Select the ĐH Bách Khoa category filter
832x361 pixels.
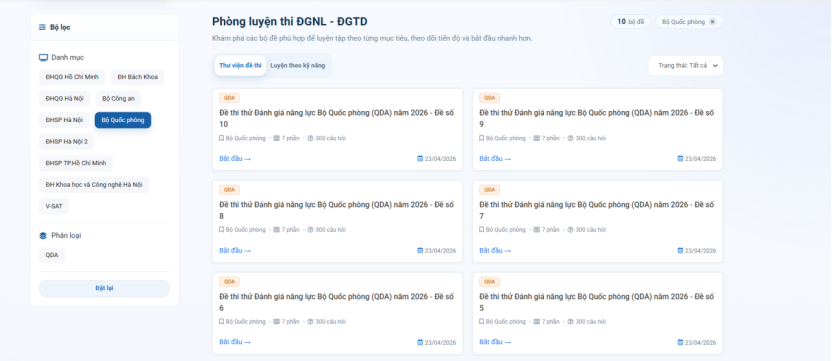[138, 77]
